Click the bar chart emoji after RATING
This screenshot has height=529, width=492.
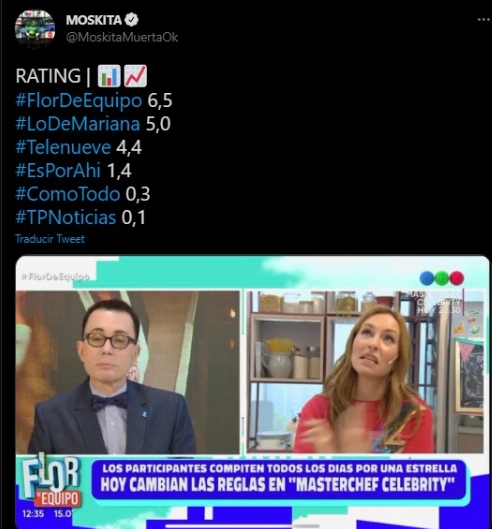pos(109,76)
